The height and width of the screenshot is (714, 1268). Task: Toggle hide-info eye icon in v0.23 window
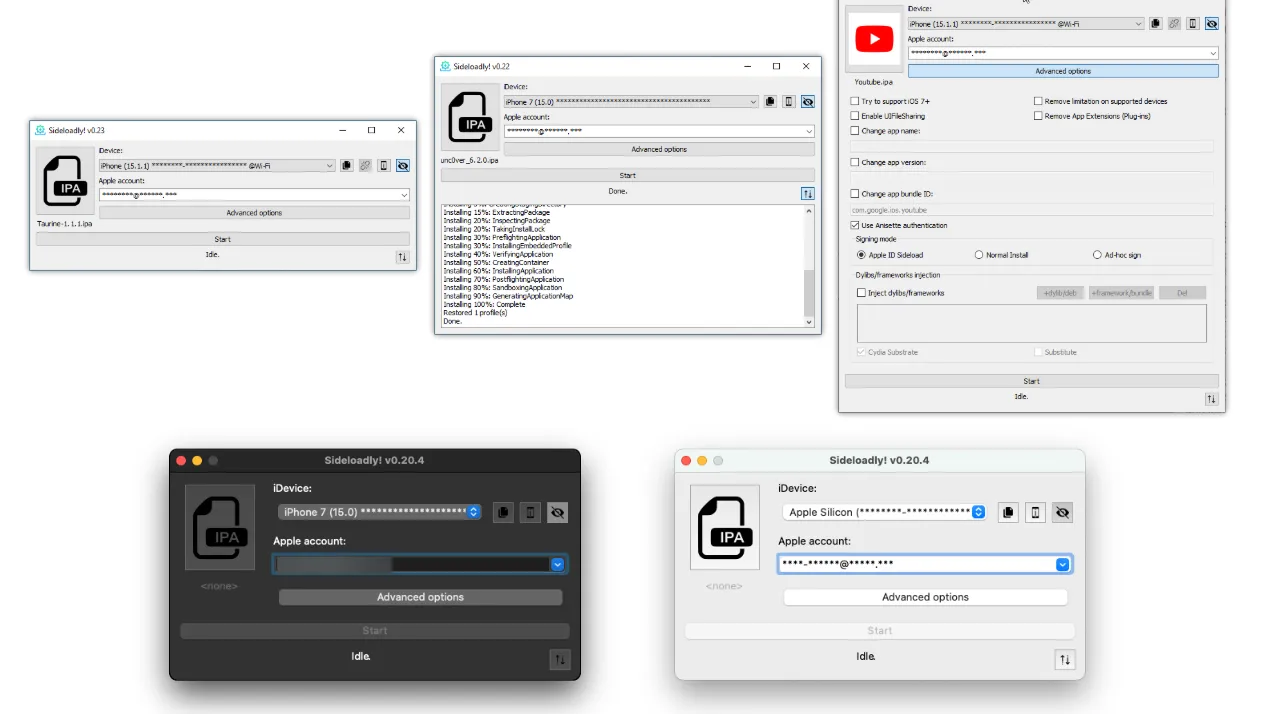(x=403, y=165)
